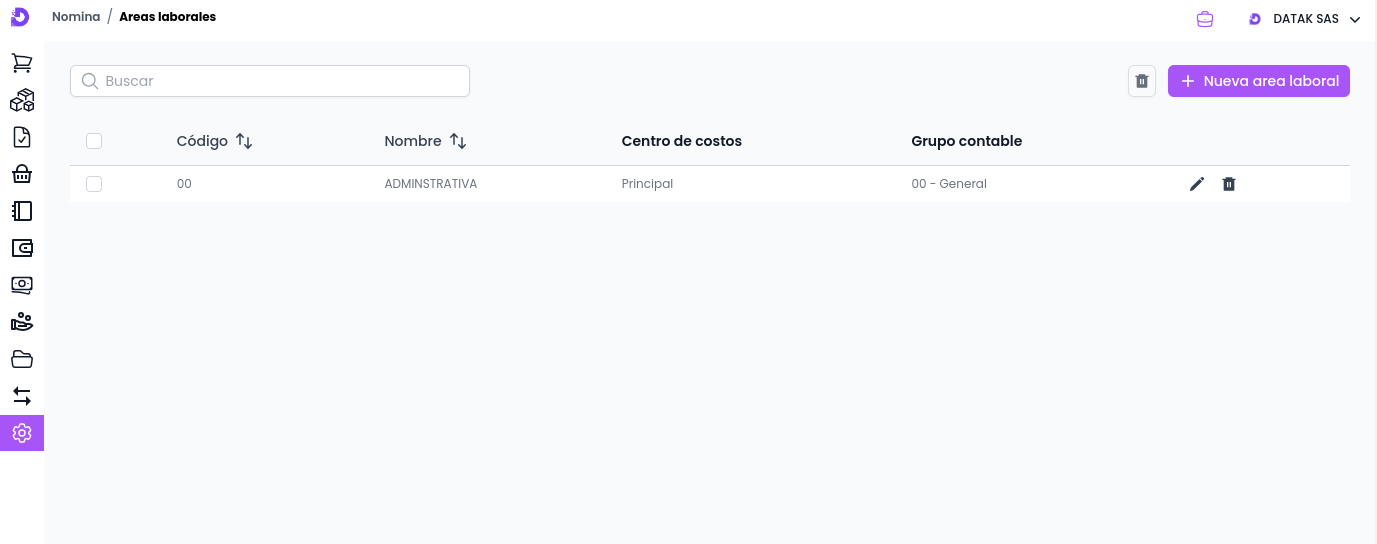
Task: Open the wallet sidebar module
Action: click(x=21, y=248)
